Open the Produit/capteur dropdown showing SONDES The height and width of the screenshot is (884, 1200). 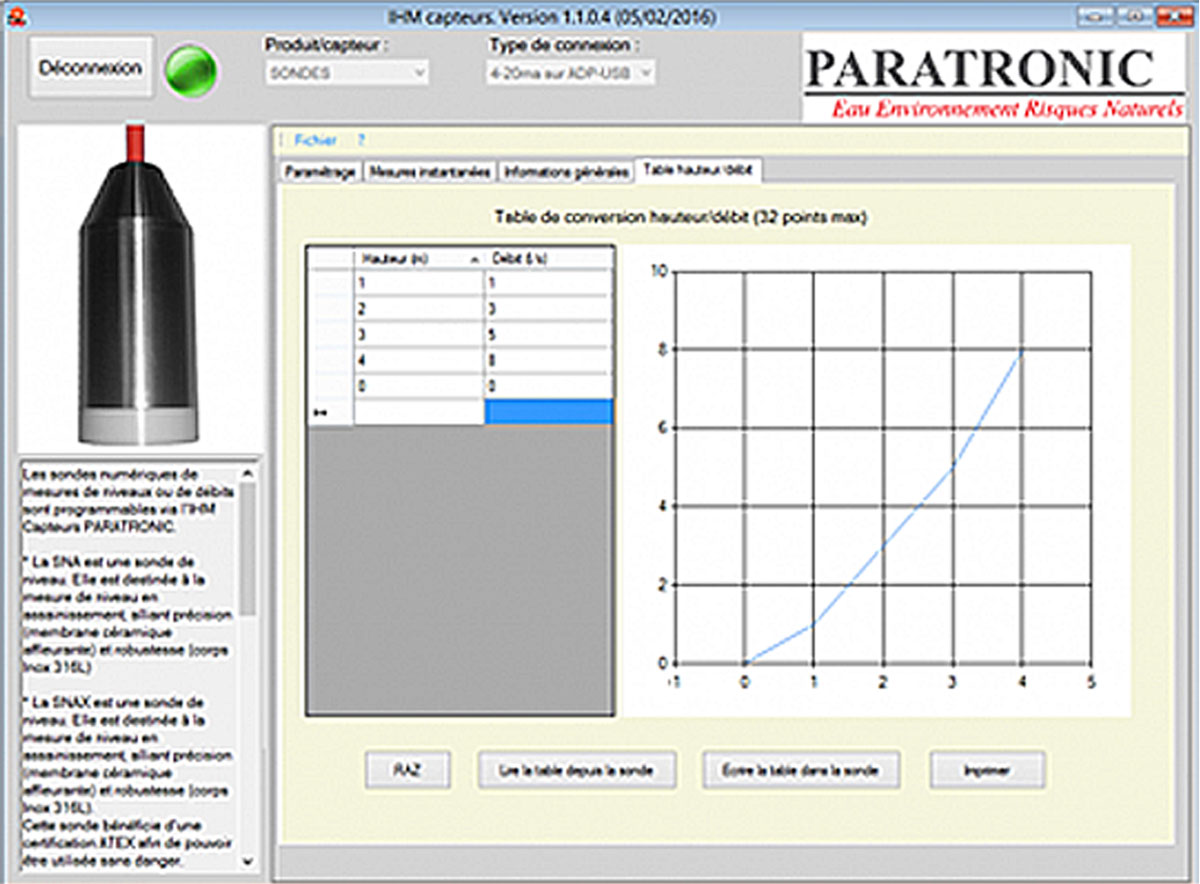coord(348,72)
